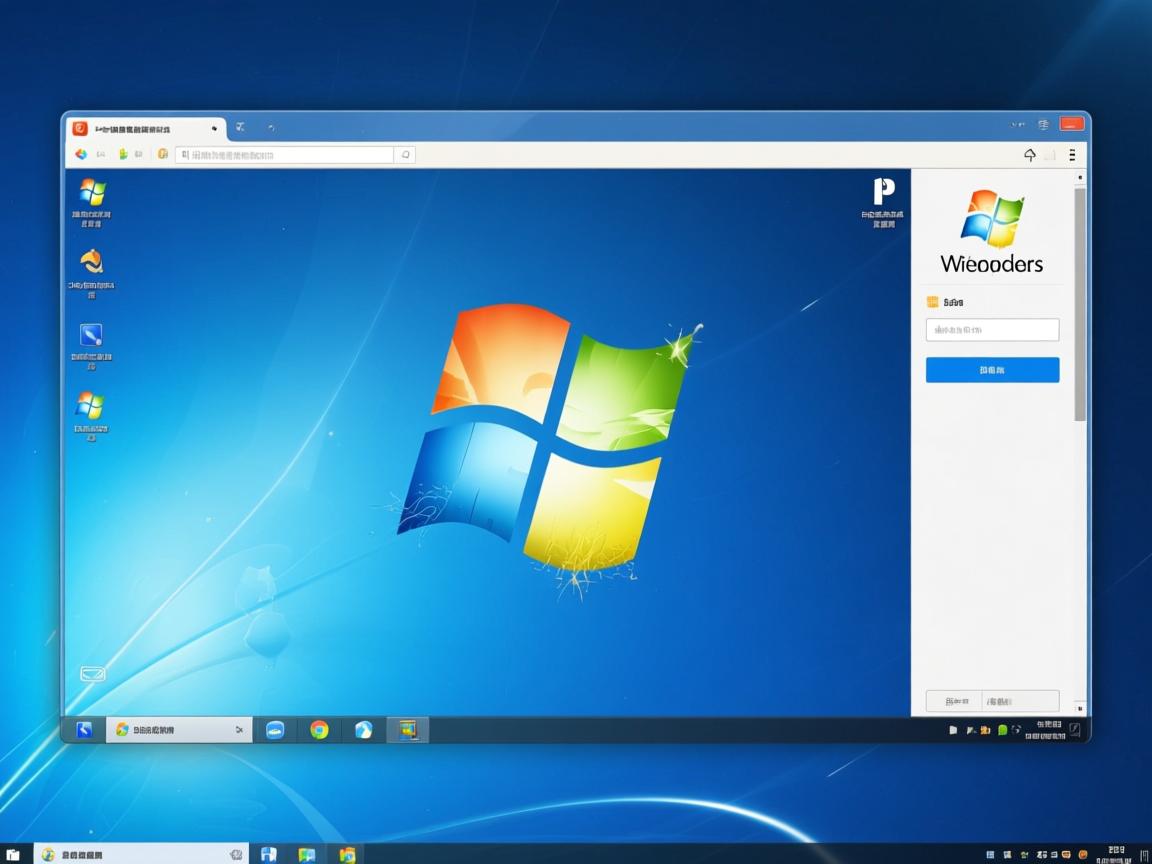Click the text field in the Wieooders panel
The width and height of the screenshot is (1152, 864).
[x=992, y=330]
